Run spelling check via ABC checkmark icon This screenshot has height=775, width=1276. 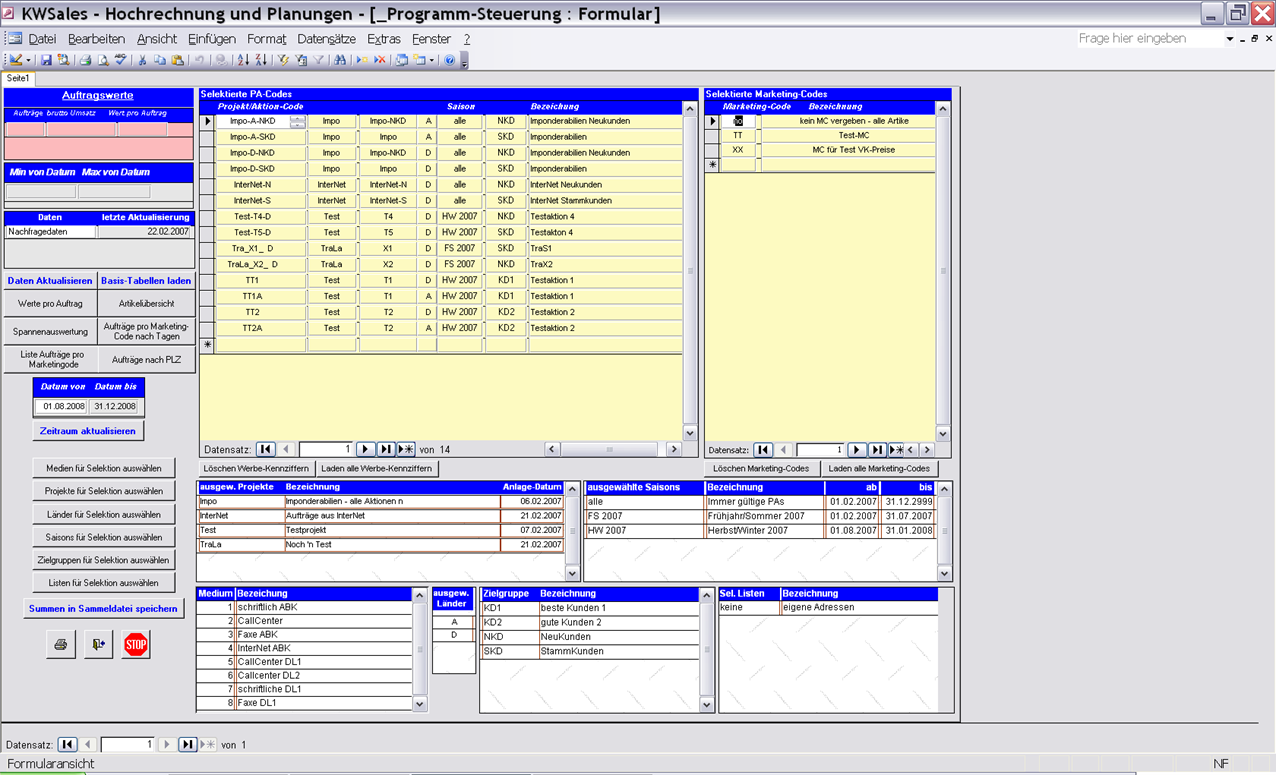pyautogui.click(x=120, y=60)
